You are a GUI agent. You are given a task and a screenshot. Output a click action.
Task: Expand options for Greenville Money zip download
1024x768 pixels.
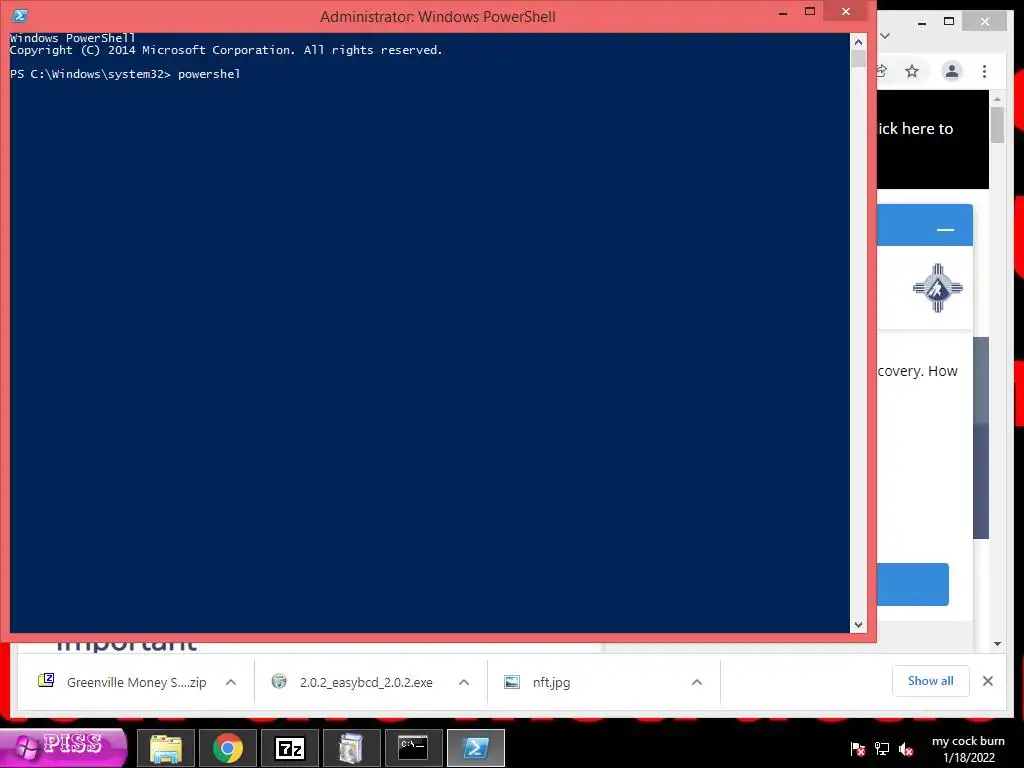pyautogui.click(x=231, y=682)
